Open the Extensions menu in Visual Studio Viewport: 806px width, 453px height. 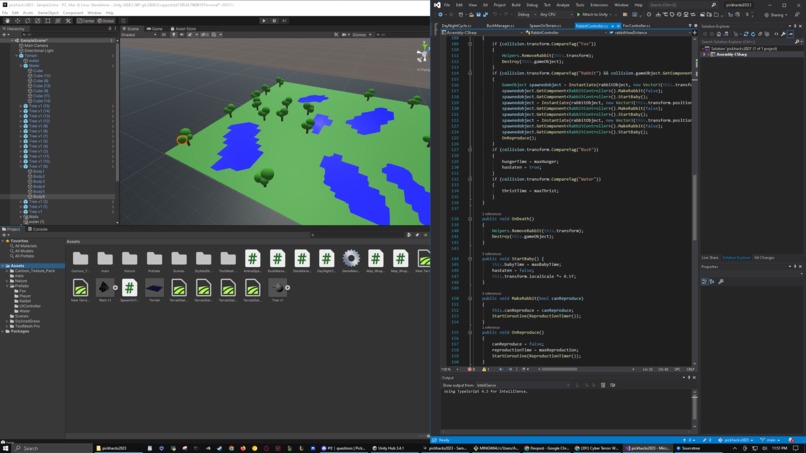[x=599, y=5]
